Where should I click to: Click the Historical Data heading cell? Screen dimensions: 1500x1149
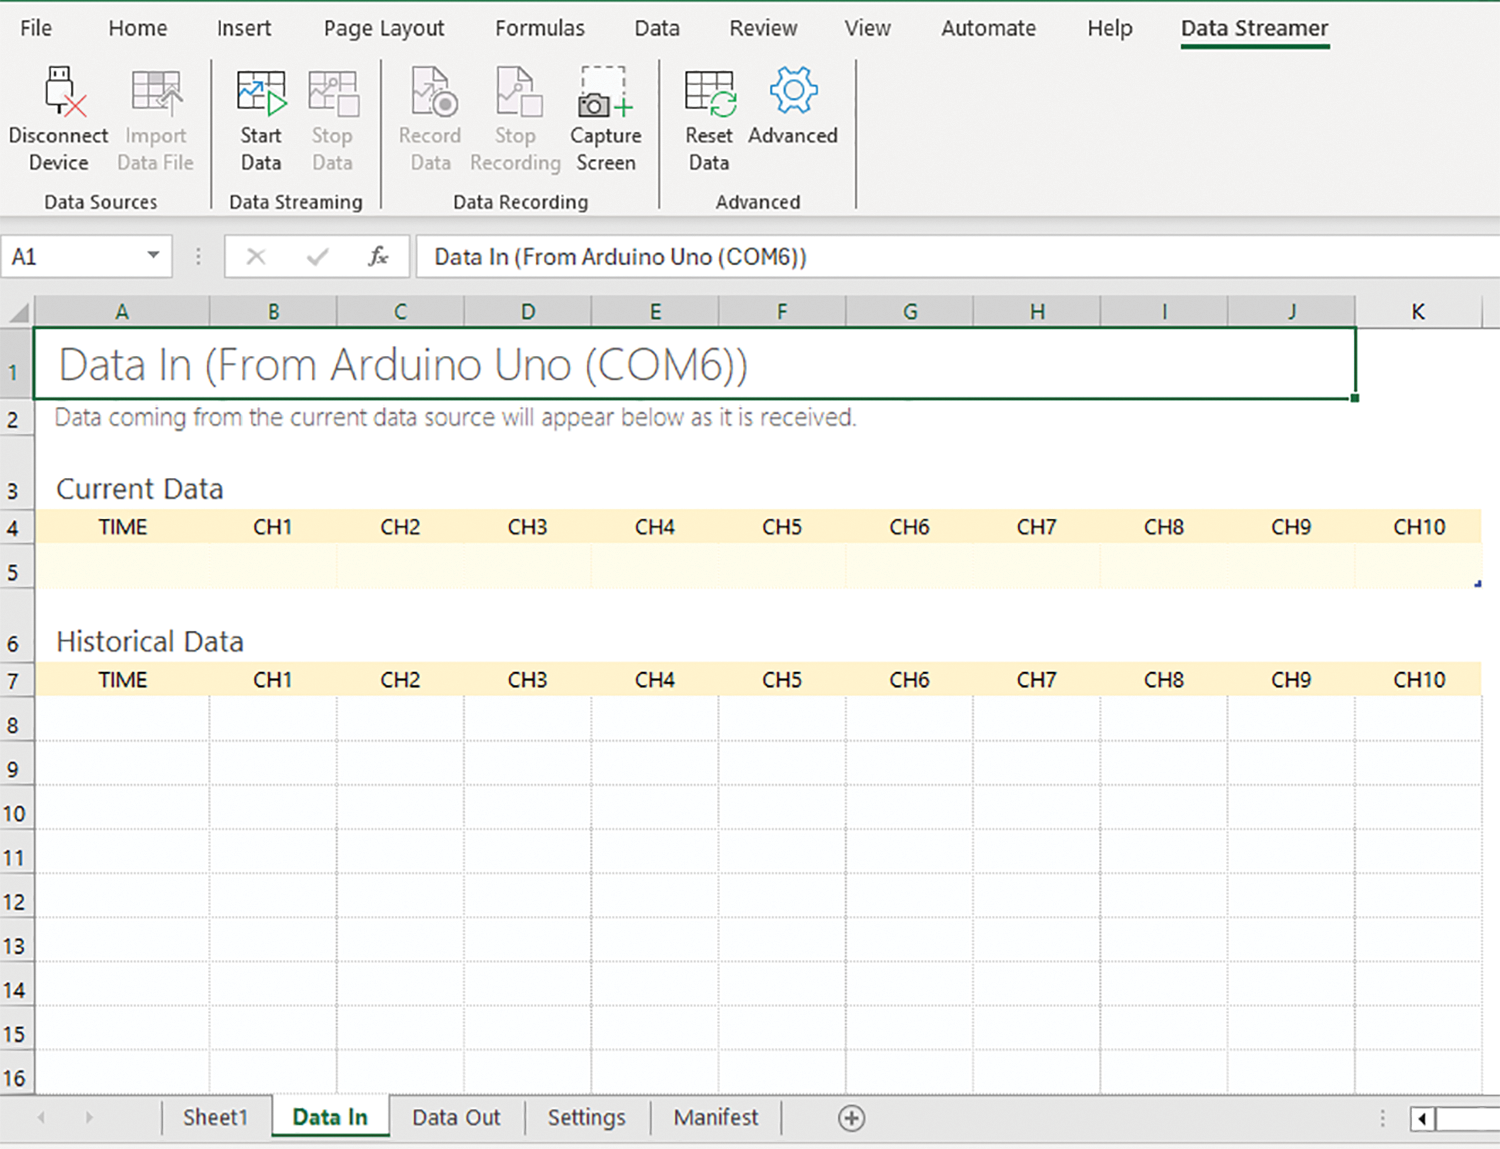[x=150, y=641]
